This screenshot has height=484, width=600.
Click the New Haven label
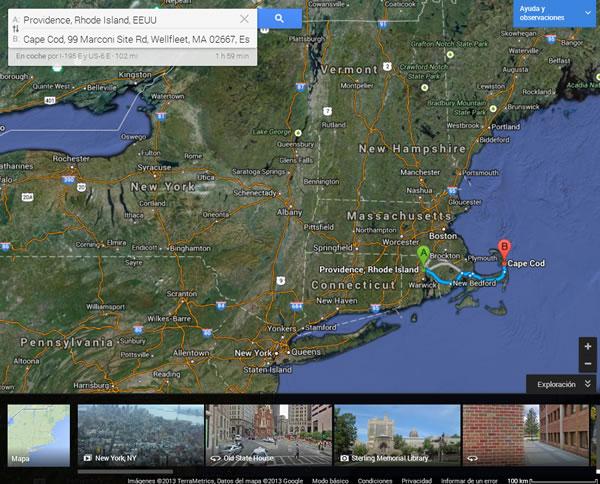[337, 301]
